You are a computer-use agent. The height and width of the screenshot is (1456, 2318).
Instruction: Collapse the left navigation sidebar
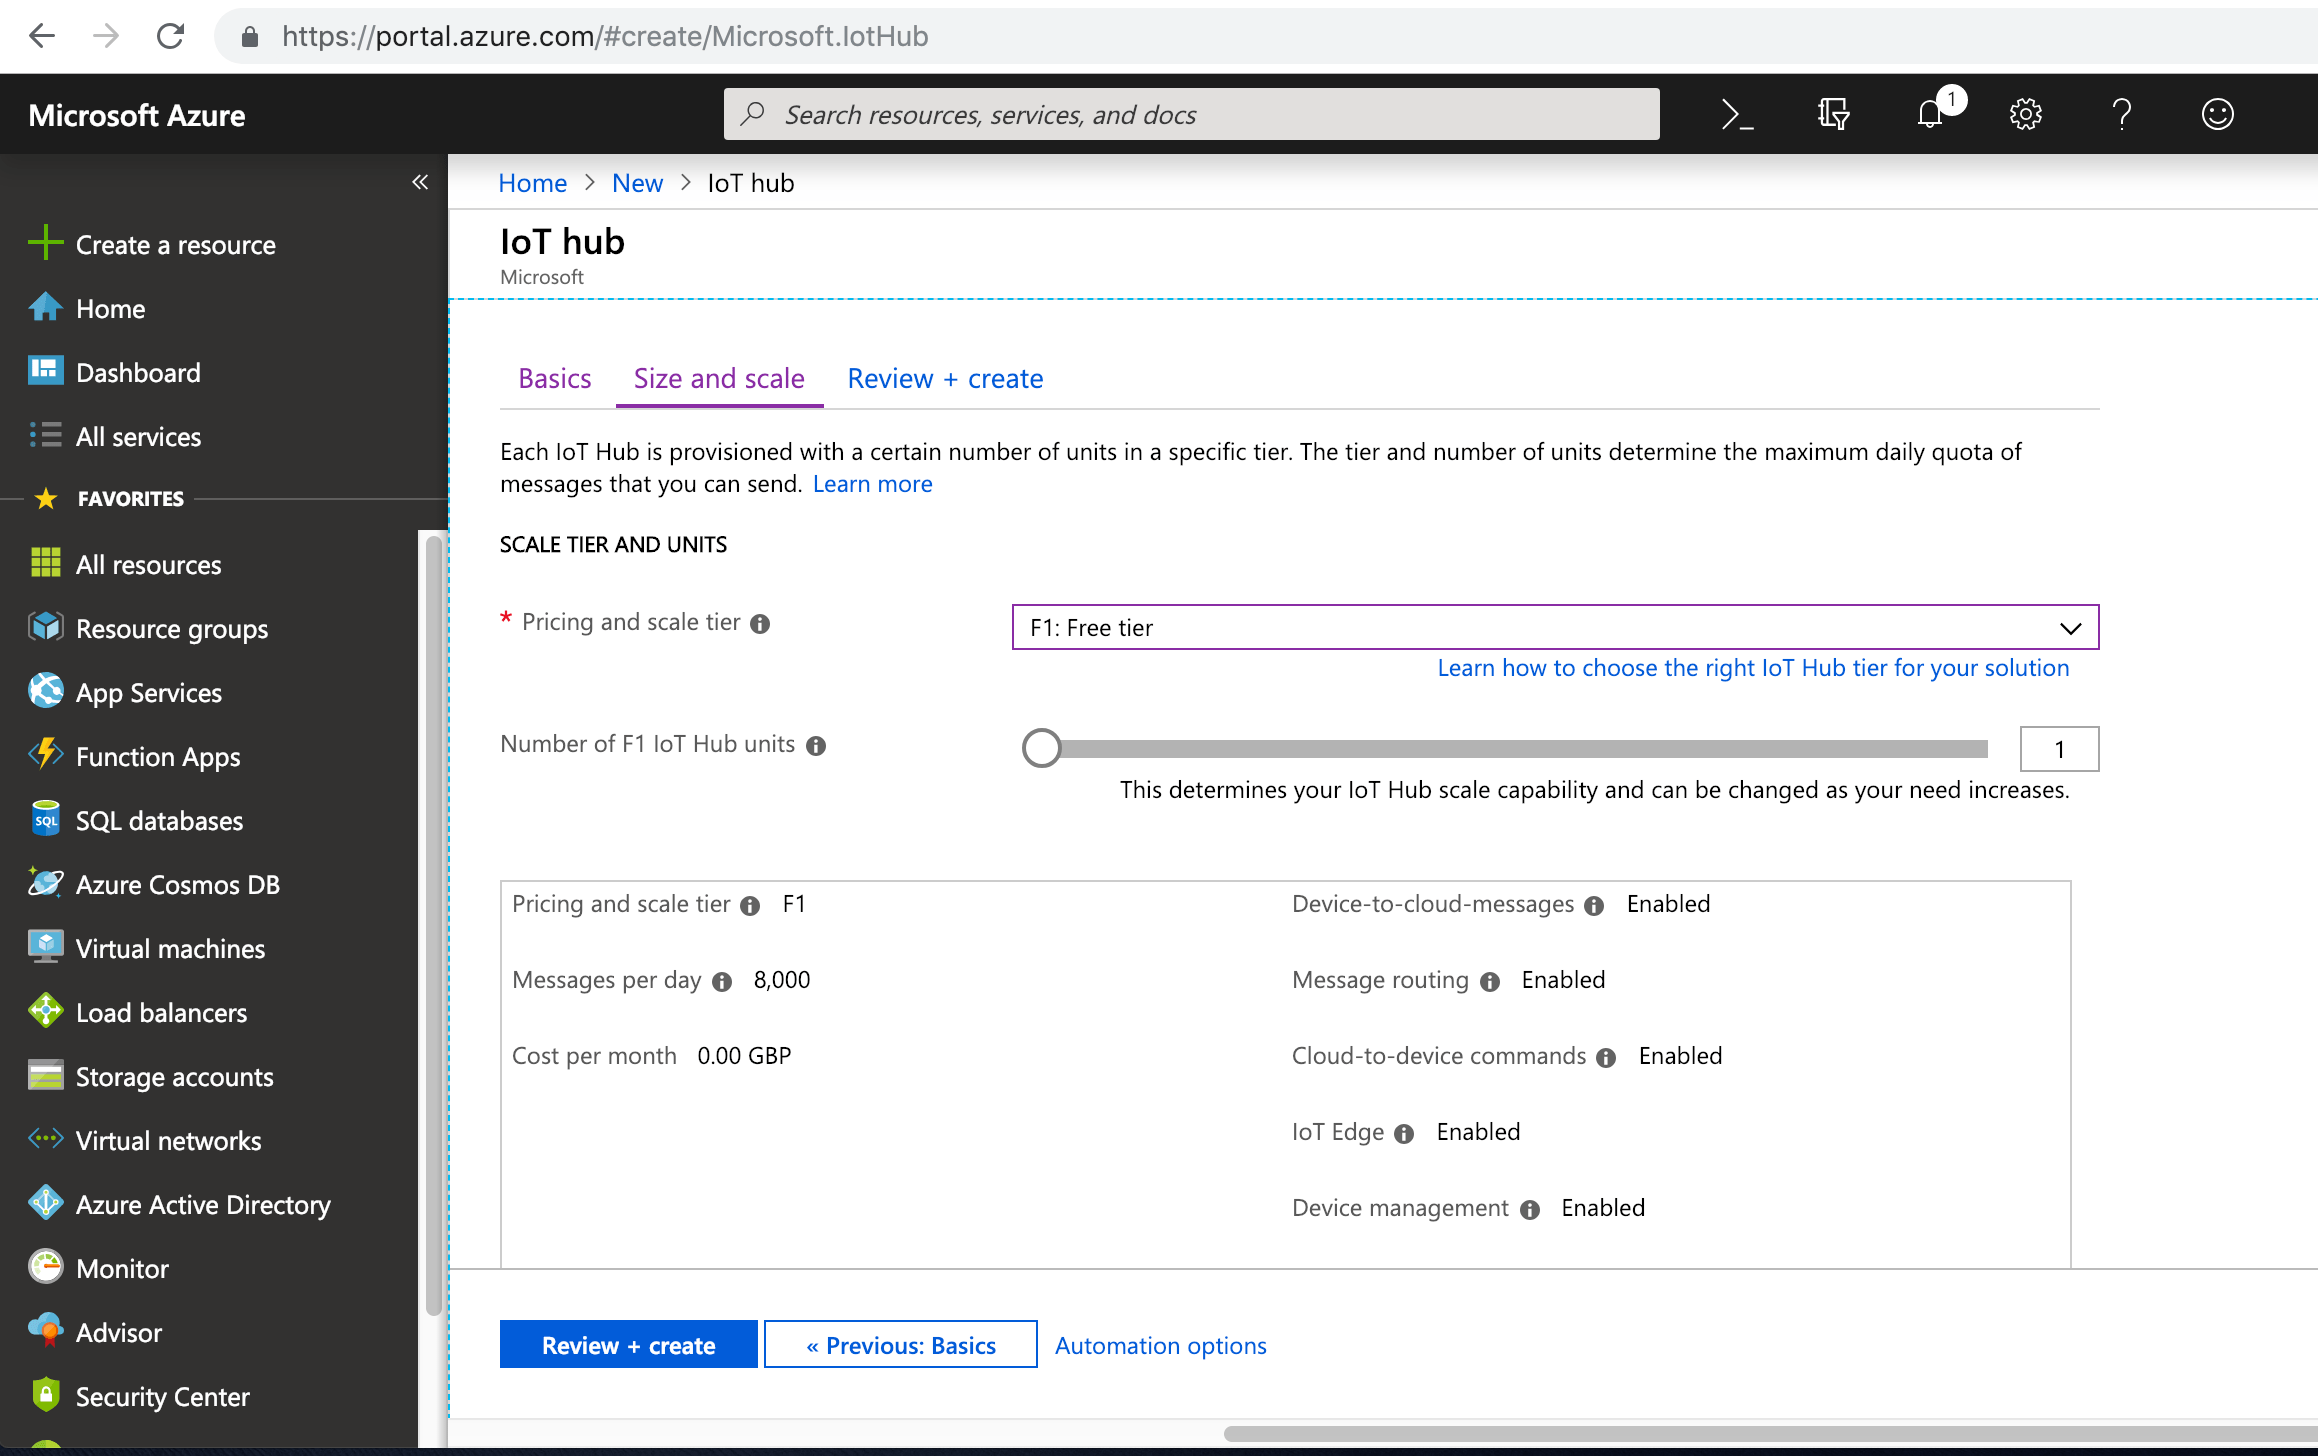(420, 182)
